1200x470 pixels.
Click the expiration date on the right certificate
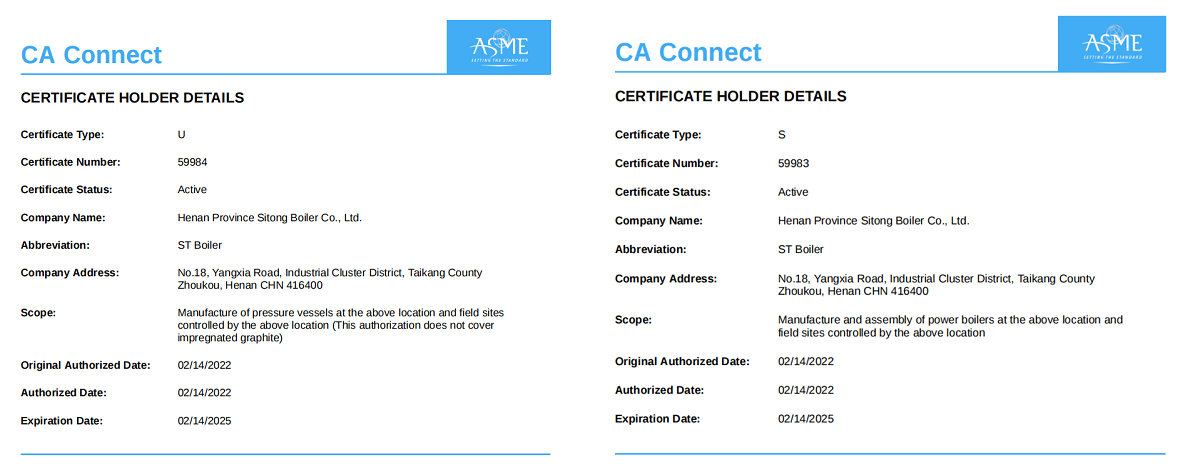[805, 419]
